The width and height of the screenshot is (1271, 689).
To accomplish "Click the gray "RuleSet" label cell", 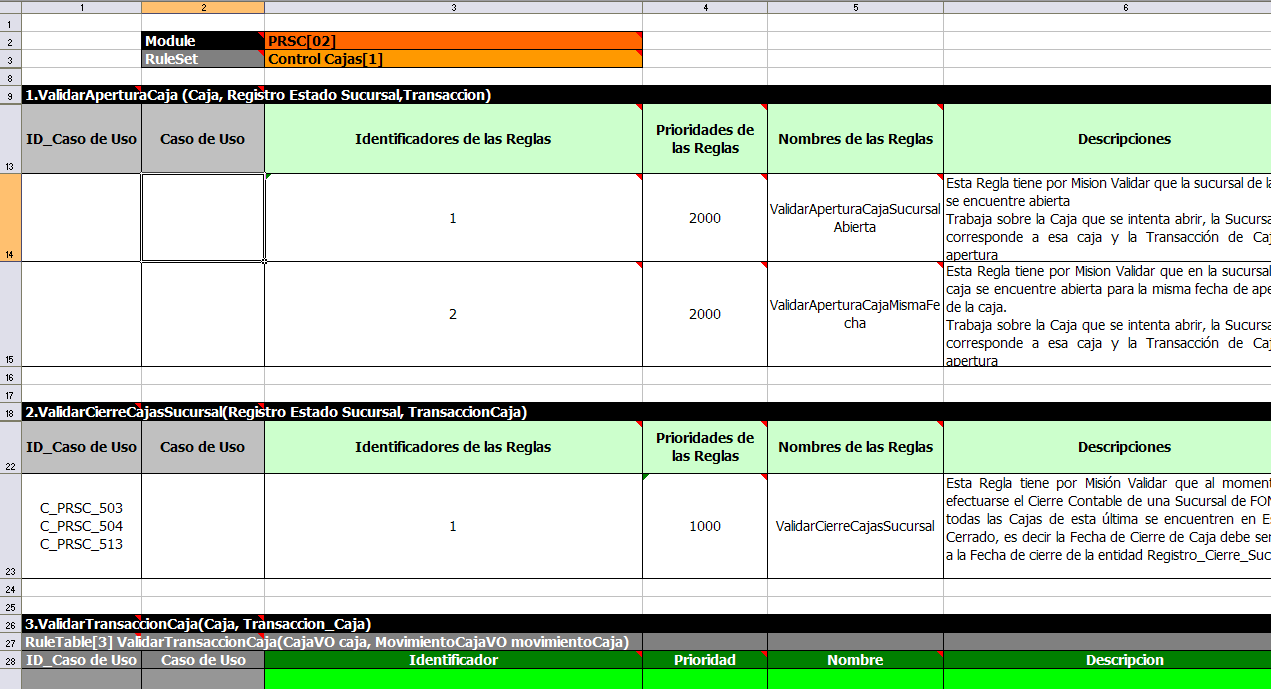I will tap(203, 59).
